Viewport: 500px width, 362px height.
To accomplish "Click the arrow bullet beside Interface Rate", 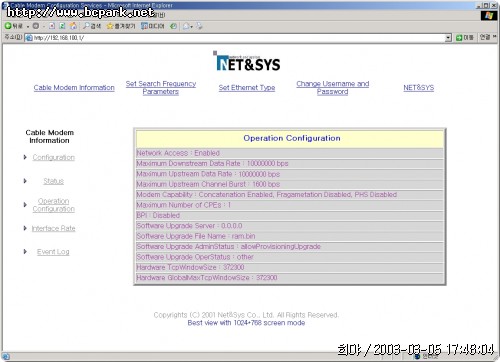I will click(25, 228).
